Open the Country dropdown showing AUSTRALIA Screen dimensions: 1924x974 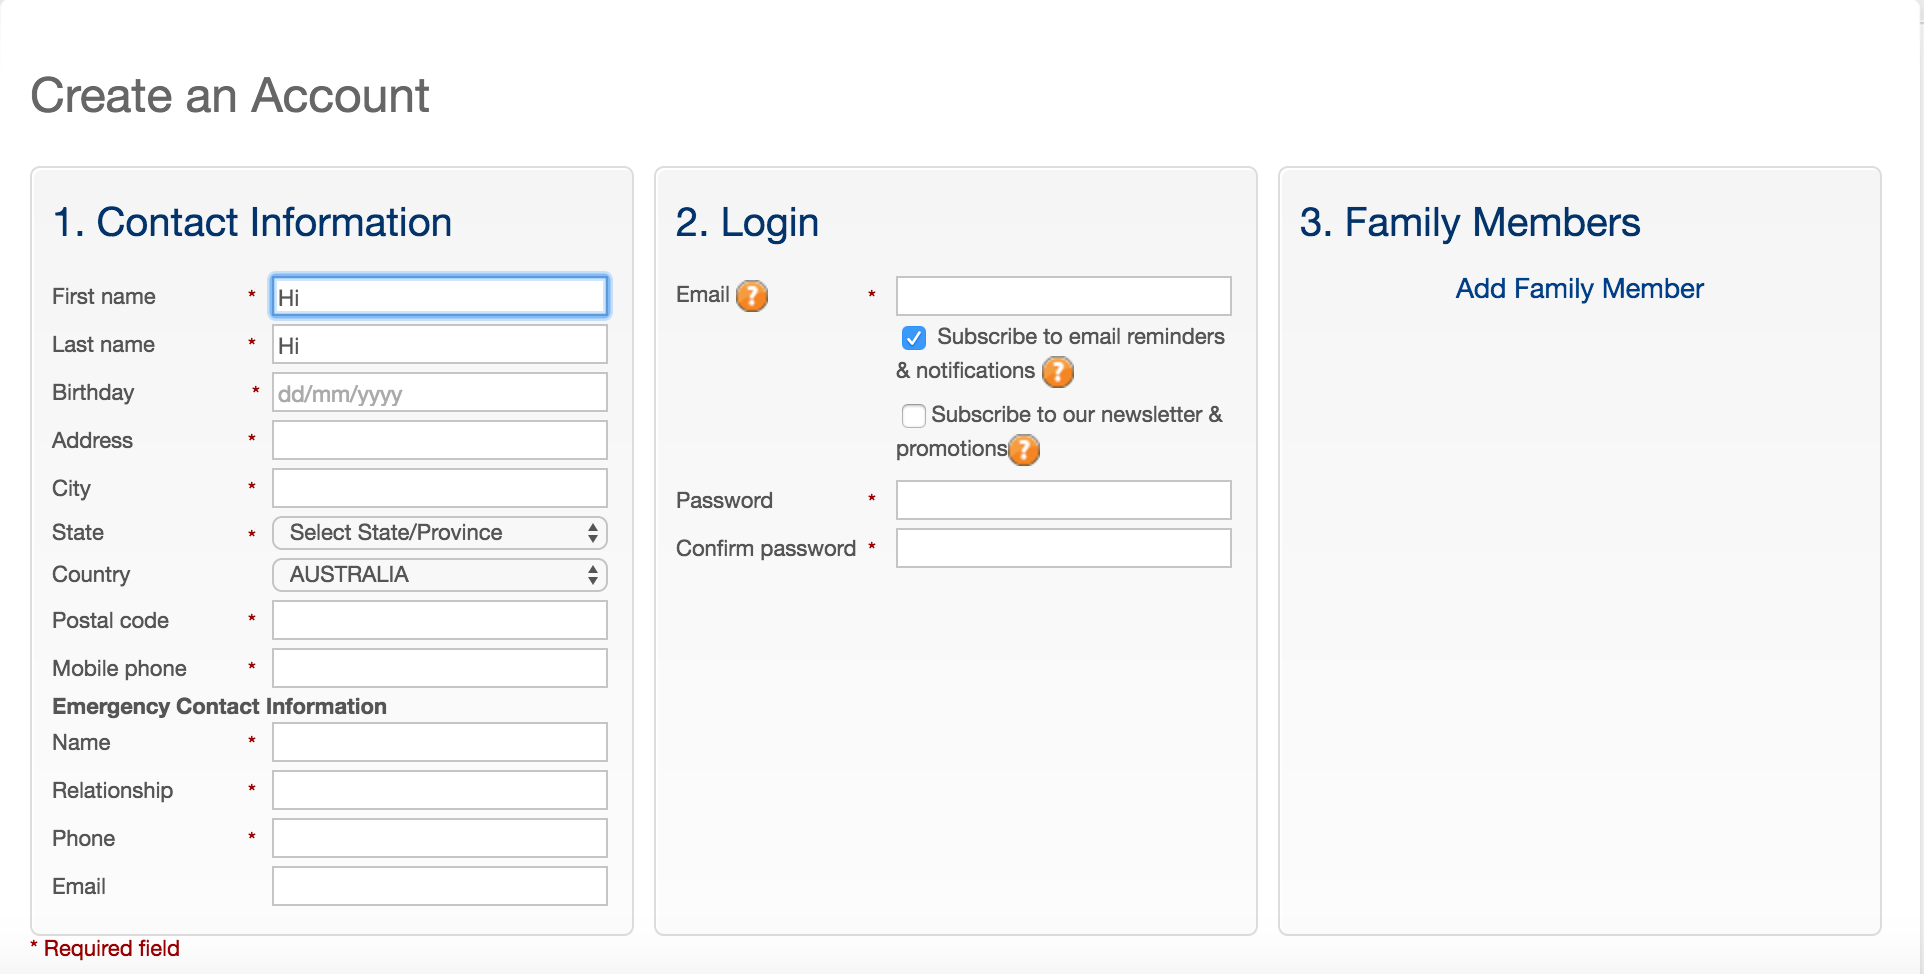click(x=440, y=575)
